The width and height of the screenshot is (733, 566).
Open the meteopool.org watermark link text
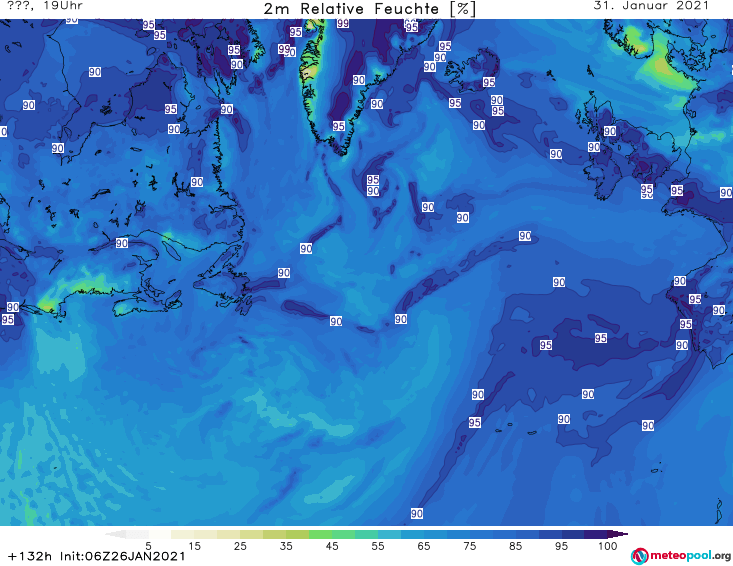(690, 556)
